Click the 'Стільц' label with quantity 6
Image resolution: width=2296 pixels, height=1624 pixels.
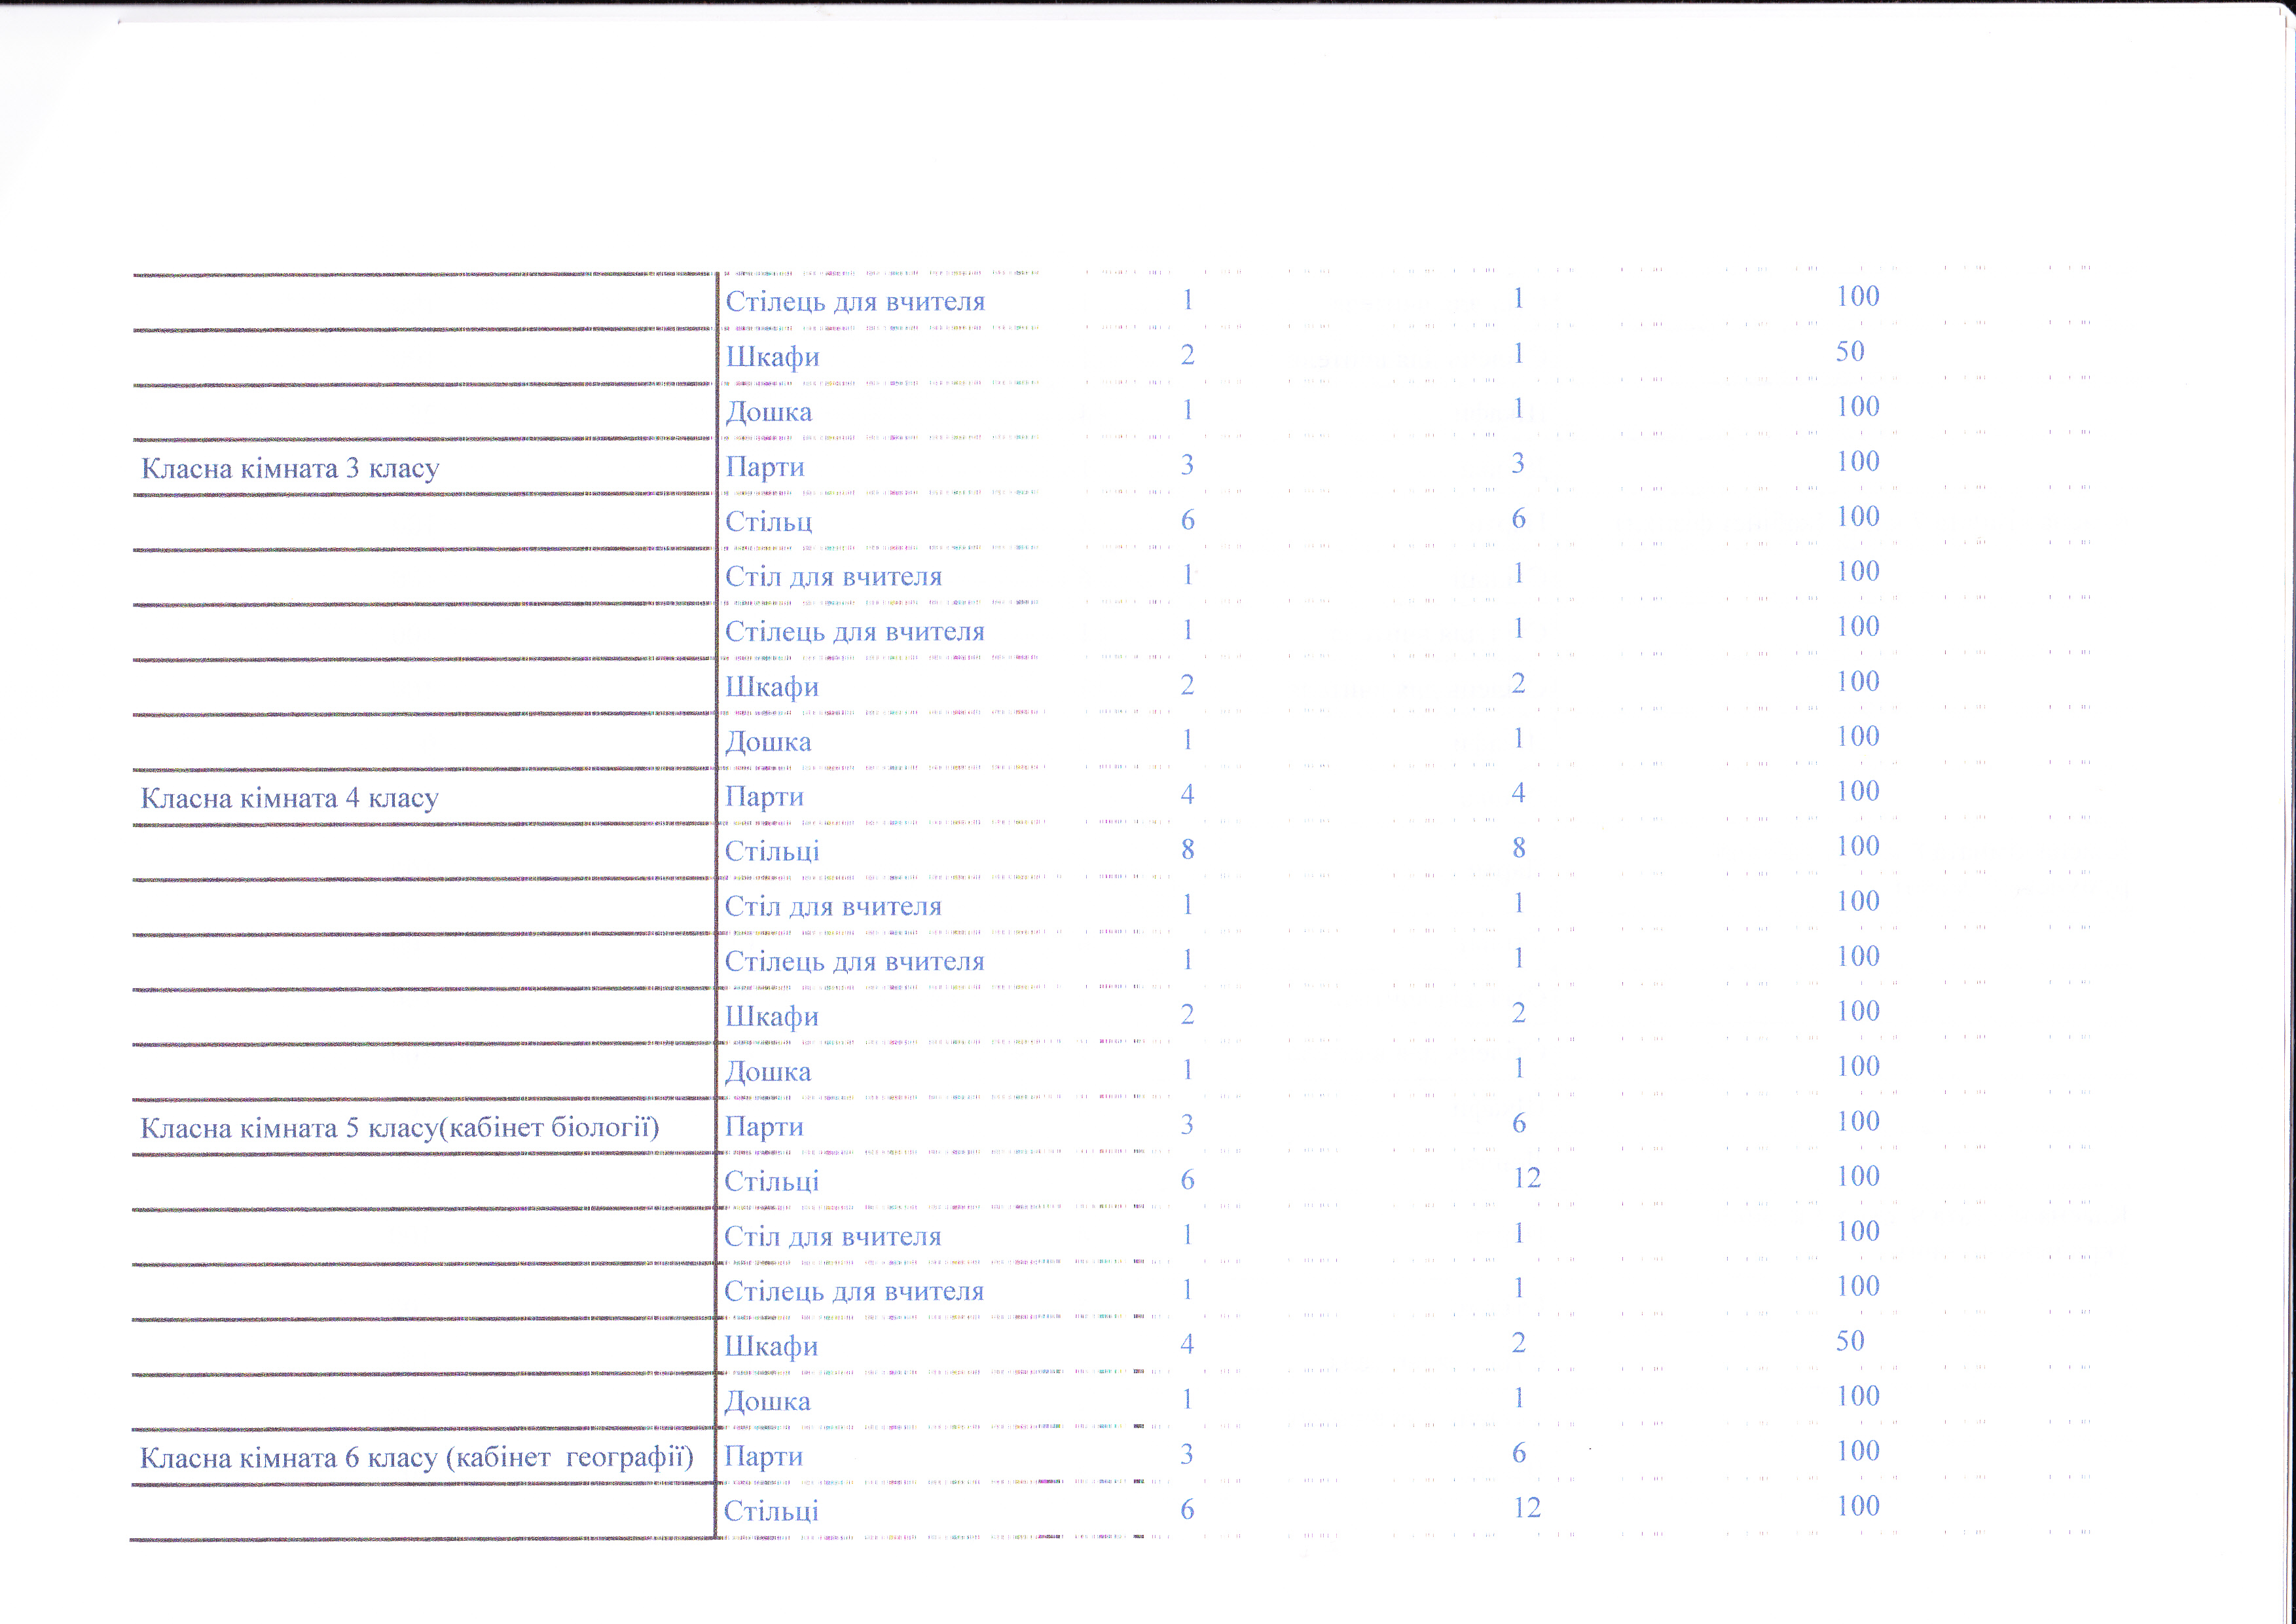coord(768,521)
